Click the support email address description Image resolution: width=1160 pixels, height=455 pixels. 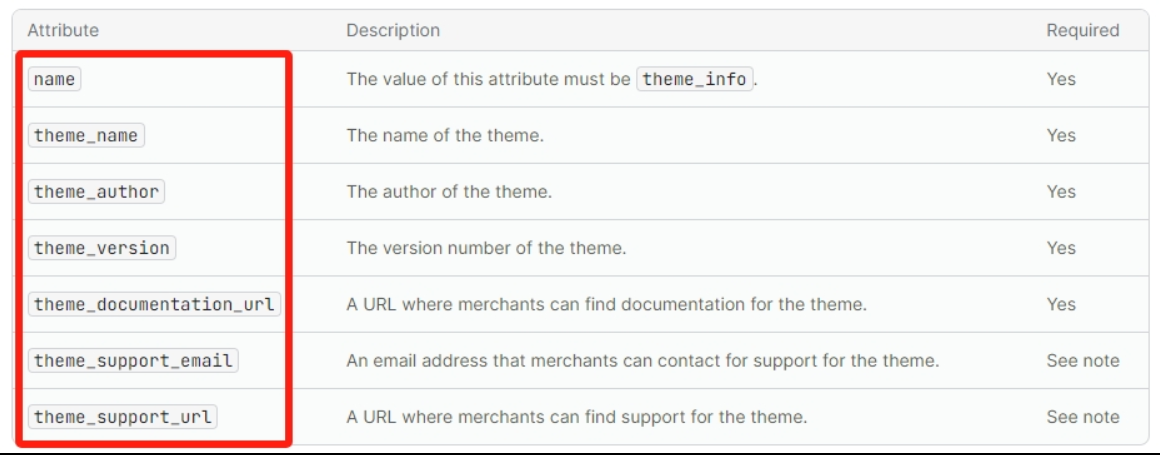[x=642, y=359]
